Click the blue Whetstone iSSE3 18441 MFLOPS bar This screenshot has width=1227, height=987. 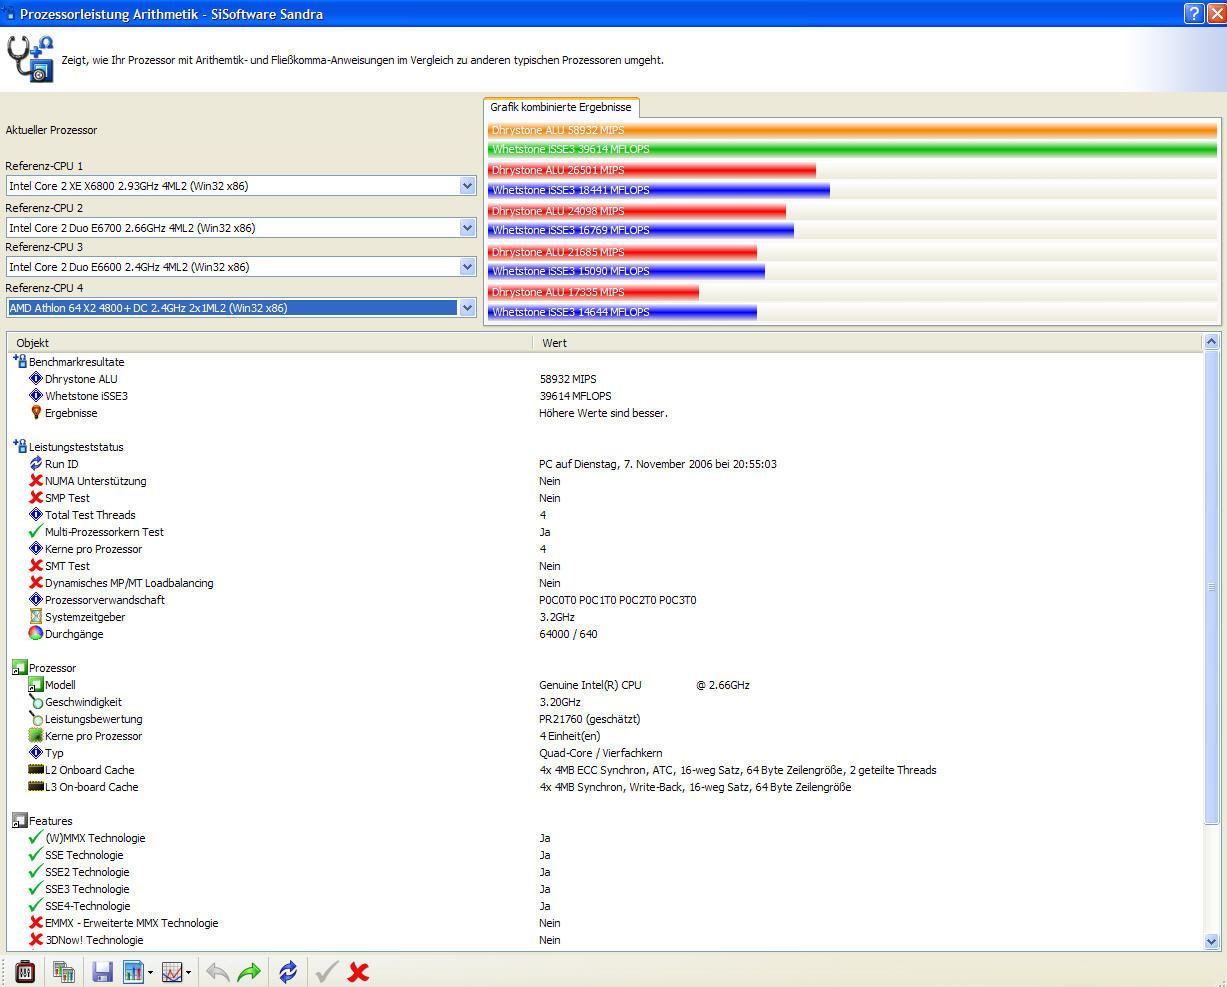[x=659, y=190]
